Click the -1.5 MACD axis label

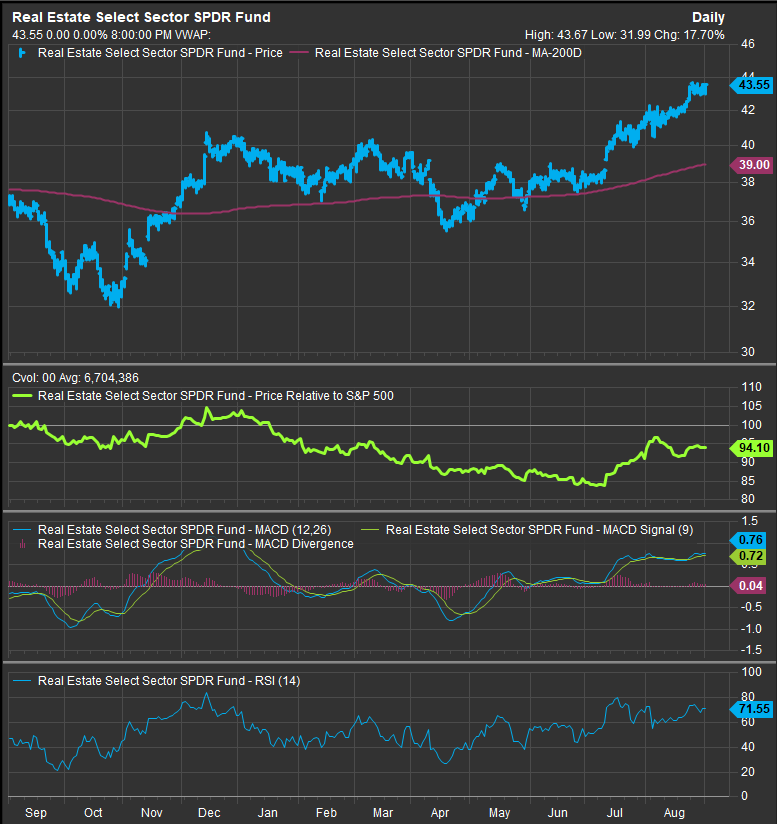click(x=751, y=650)
